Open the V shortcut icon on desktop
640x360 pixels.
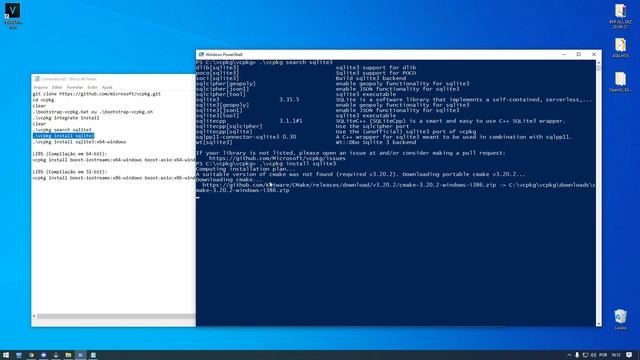[x=13, y=16]
